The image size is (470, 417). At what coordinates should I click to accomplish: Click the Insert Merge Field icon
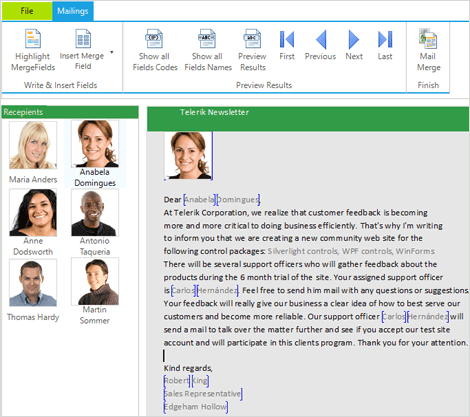[x=83, y=38]
